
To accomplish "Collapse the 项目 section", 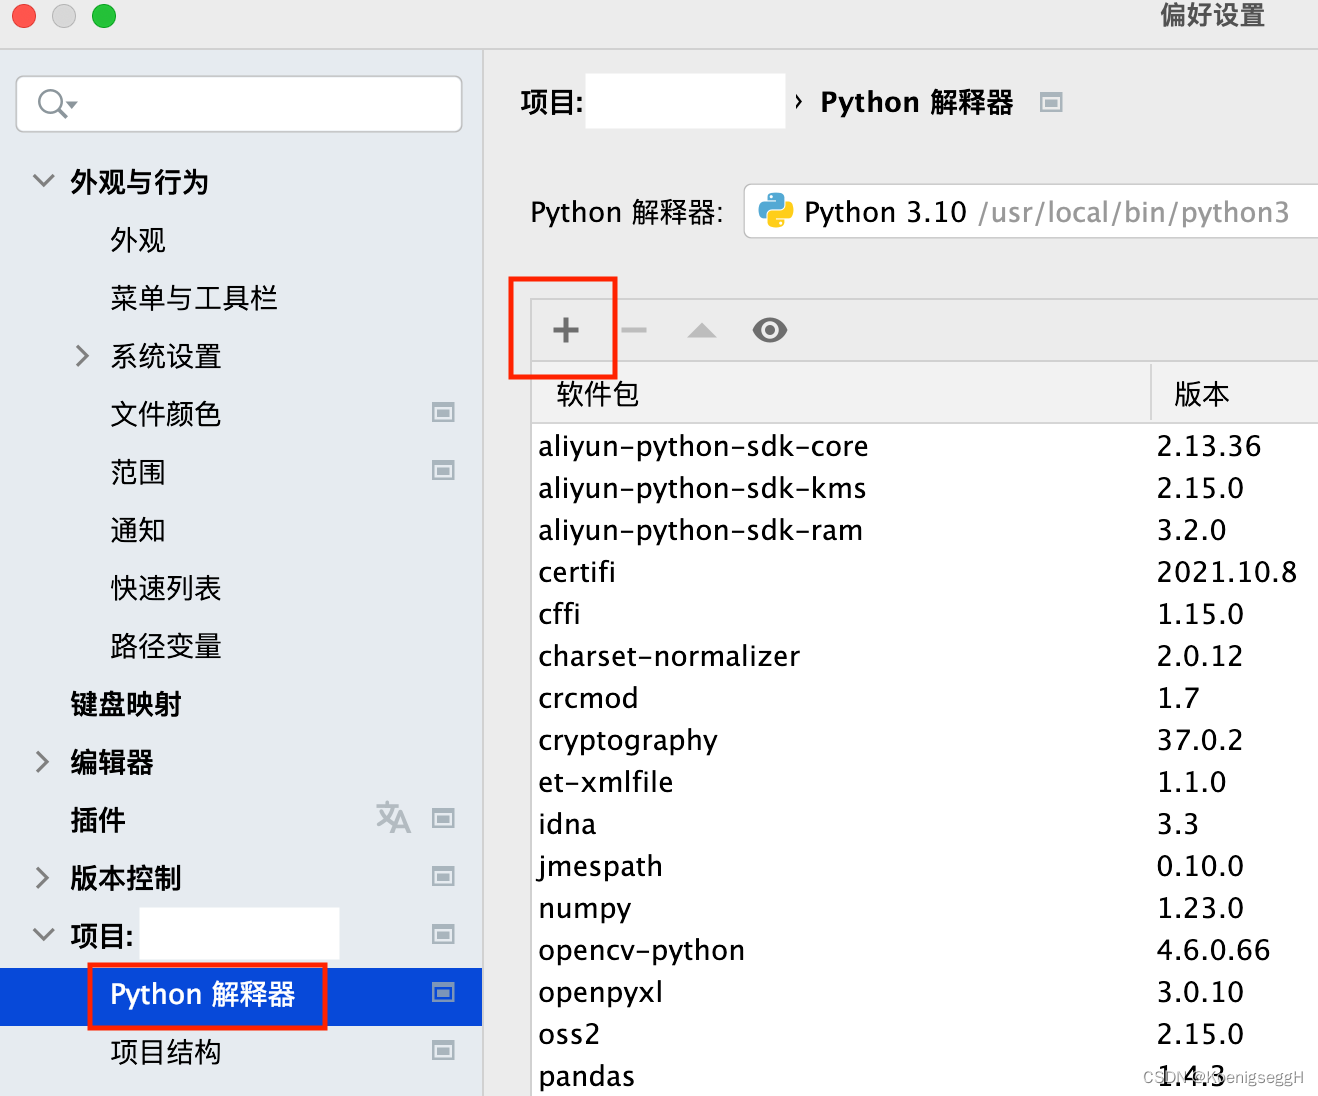I will click(x=43, y=934).
